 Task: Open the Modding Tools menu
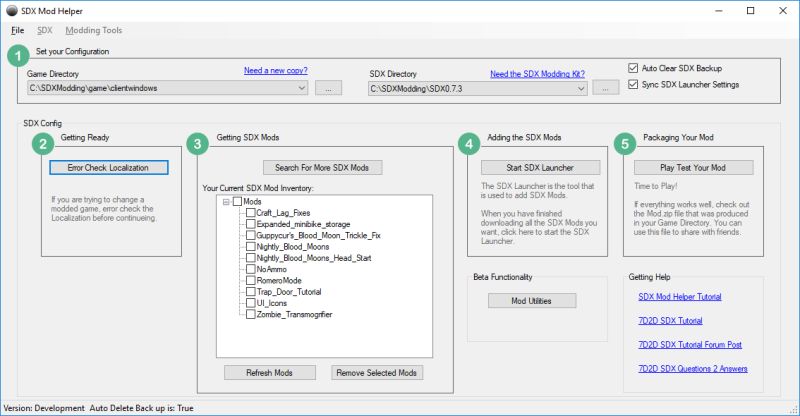pos(94,30)
